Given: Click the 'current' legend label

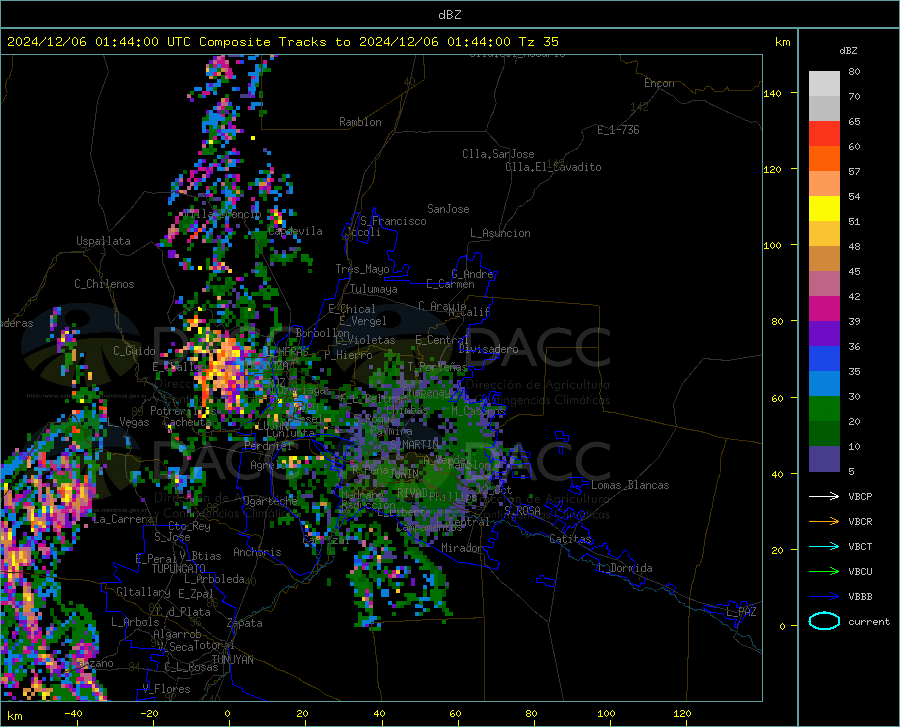Looking at the screenshot, I should 869,622.
